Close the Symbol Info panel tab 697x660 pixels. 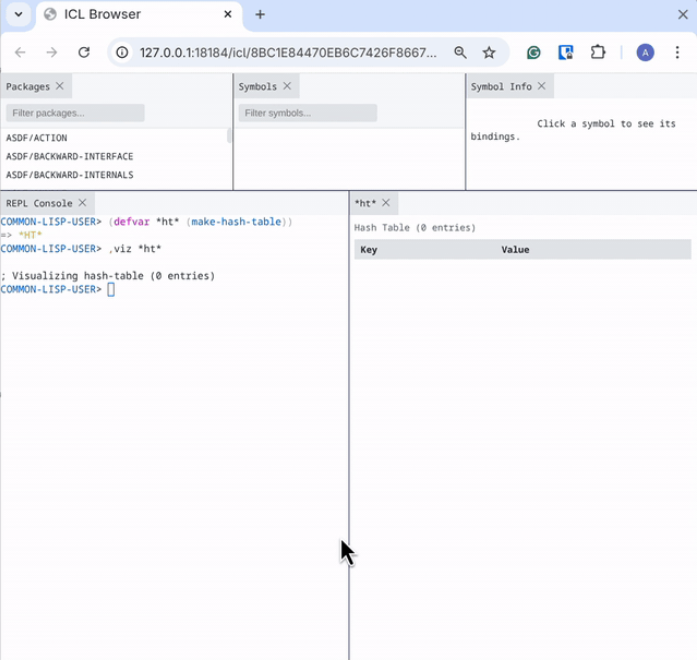(x=542, y=86)
